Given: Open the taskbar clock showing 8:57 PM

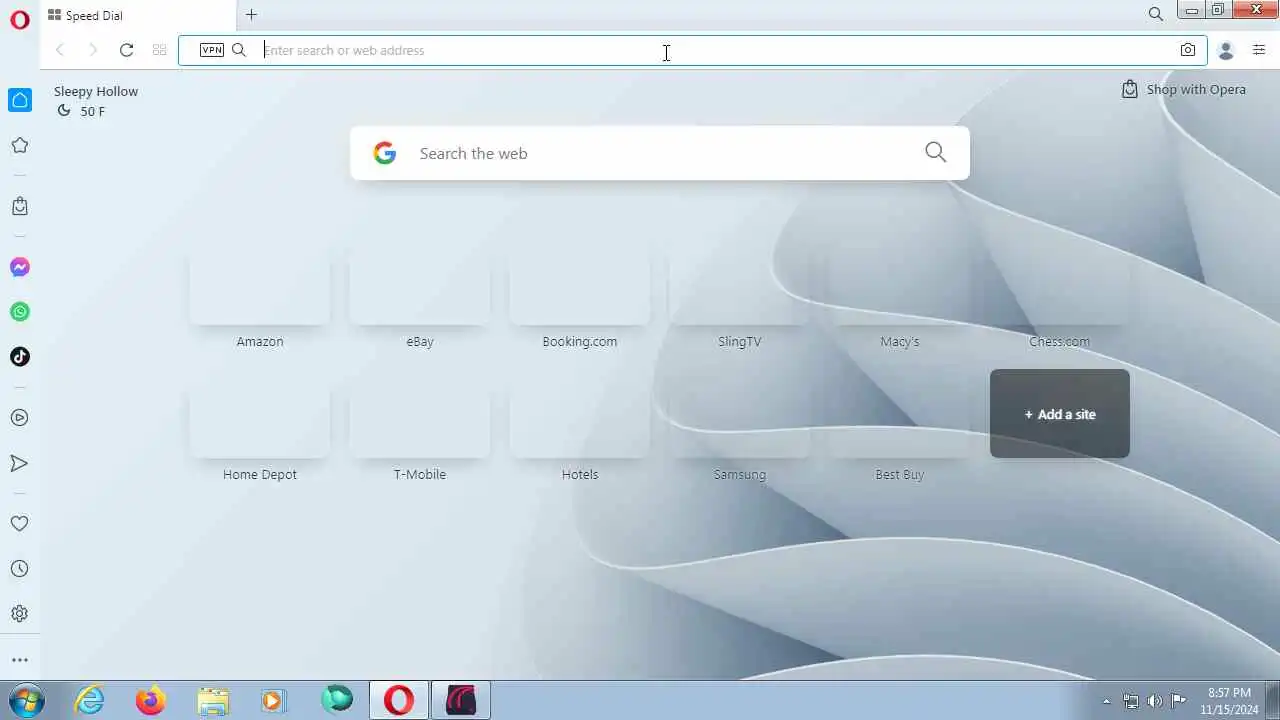Looking at the screenshot, I should 1229,700.
